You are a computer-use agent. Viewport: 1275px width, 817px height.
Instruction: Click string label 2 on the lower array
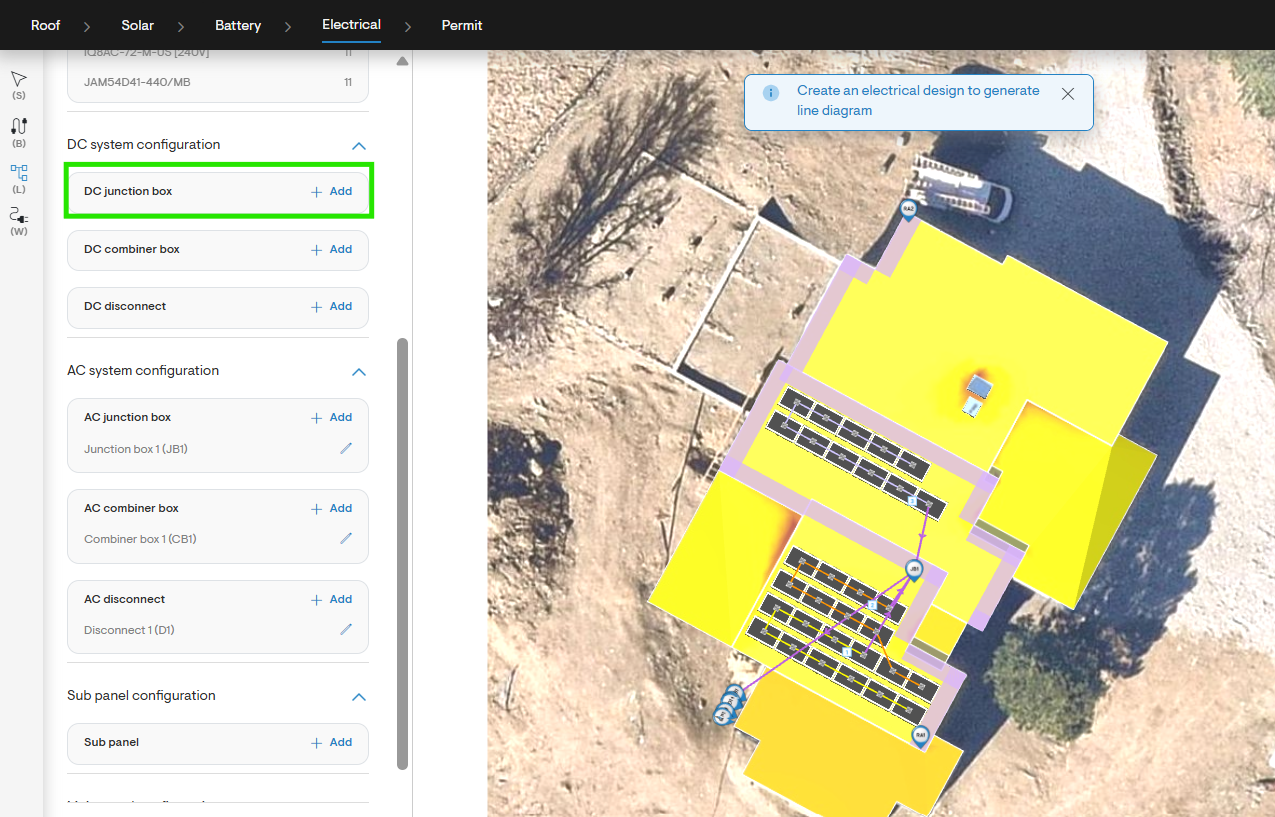pyautogui.click(x=872, y=606)
